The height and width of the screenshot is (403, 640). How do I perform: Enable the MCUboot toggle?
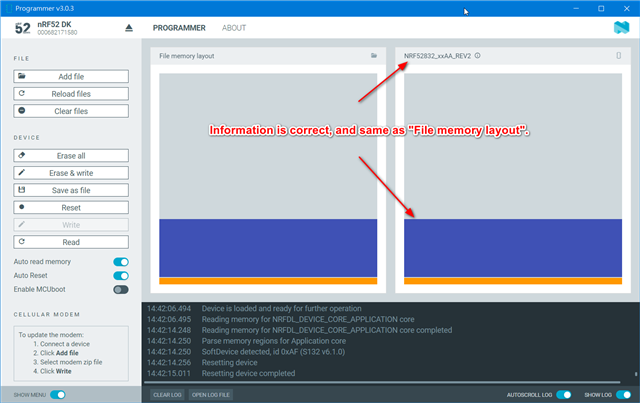(121, 289)
